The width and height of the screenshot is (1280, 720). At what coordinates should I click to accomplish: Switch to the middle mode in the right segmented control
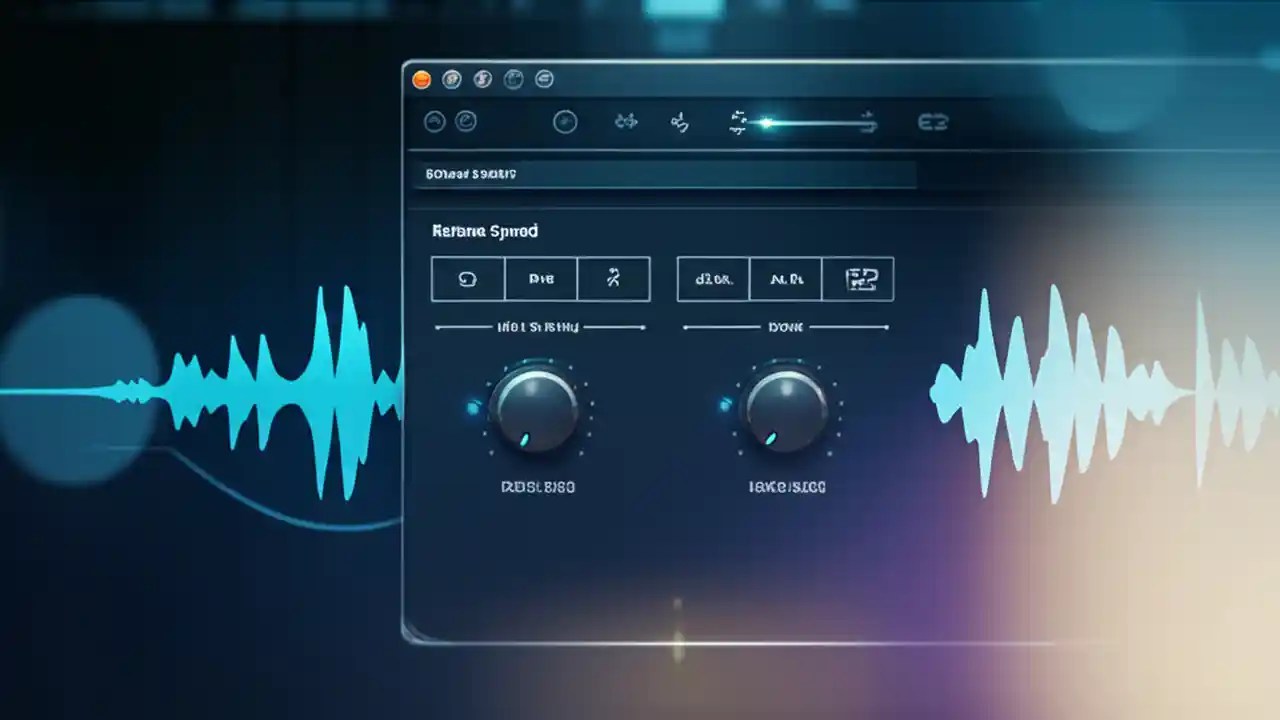(786, 279)
